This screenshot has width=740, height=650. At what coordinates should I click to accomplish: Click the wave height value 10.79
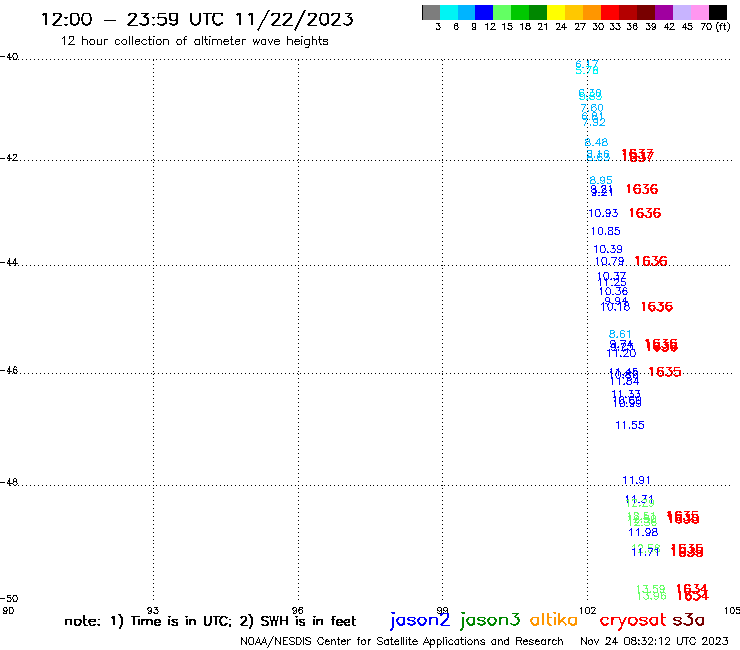(609, 262)
